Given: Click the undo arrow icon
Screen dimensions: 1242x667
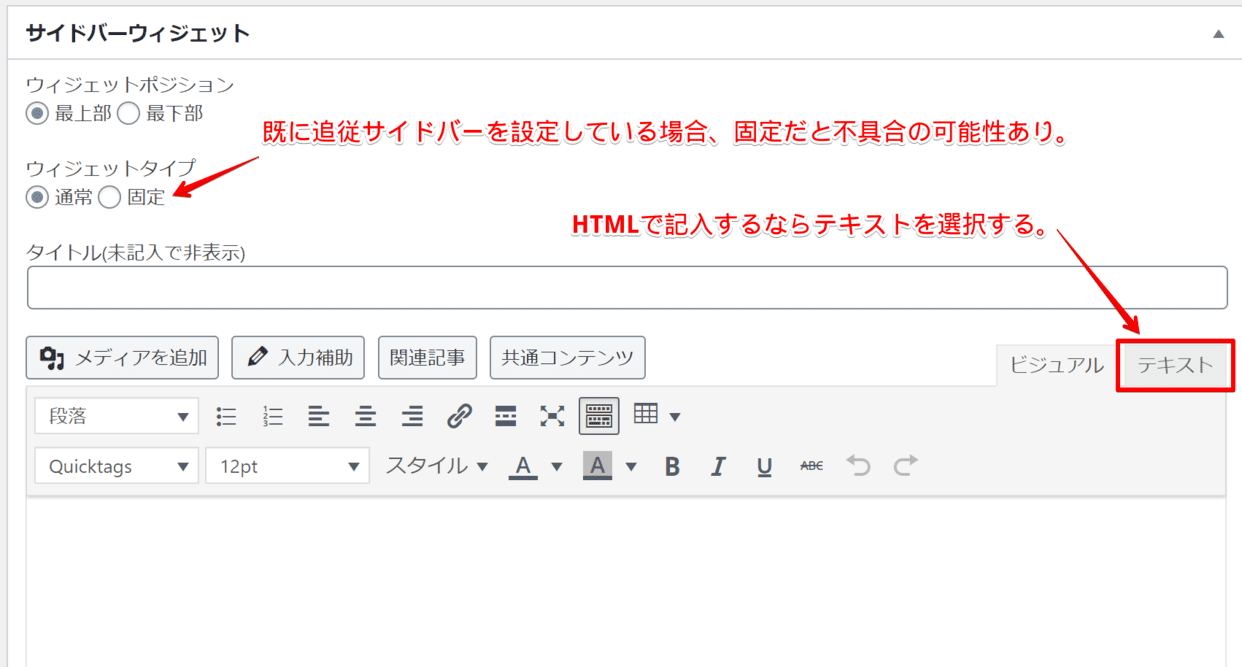Looking at the screenshot, I should (x=857, y=465).
